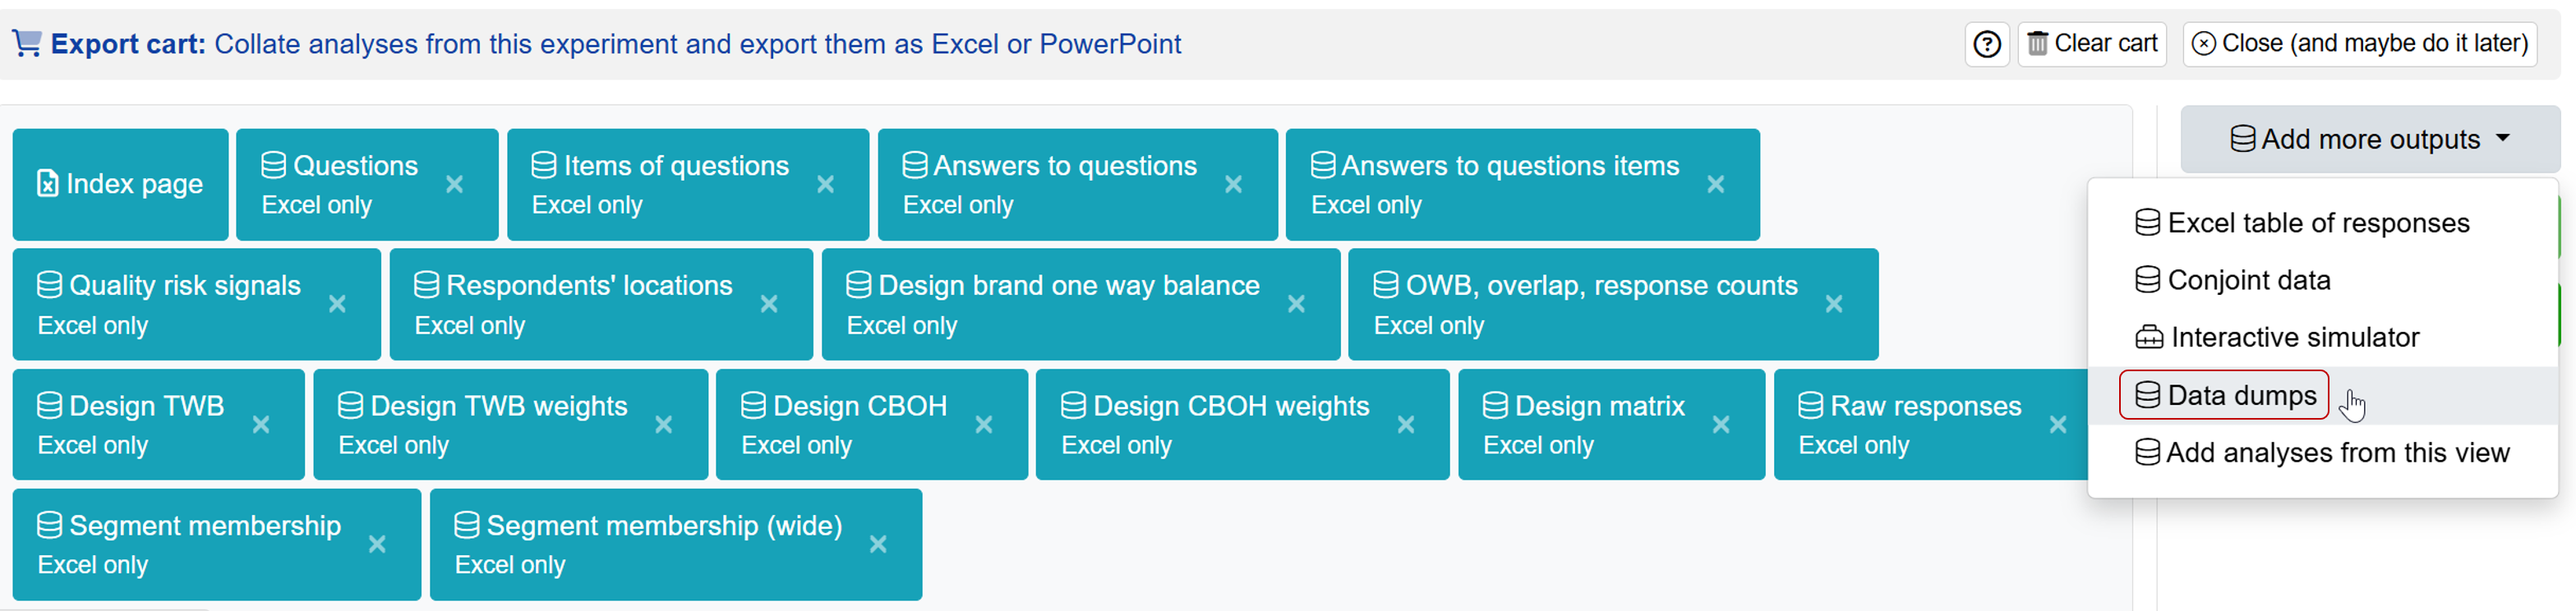Click Close (and maybe do it later)

click(2359, 44)
